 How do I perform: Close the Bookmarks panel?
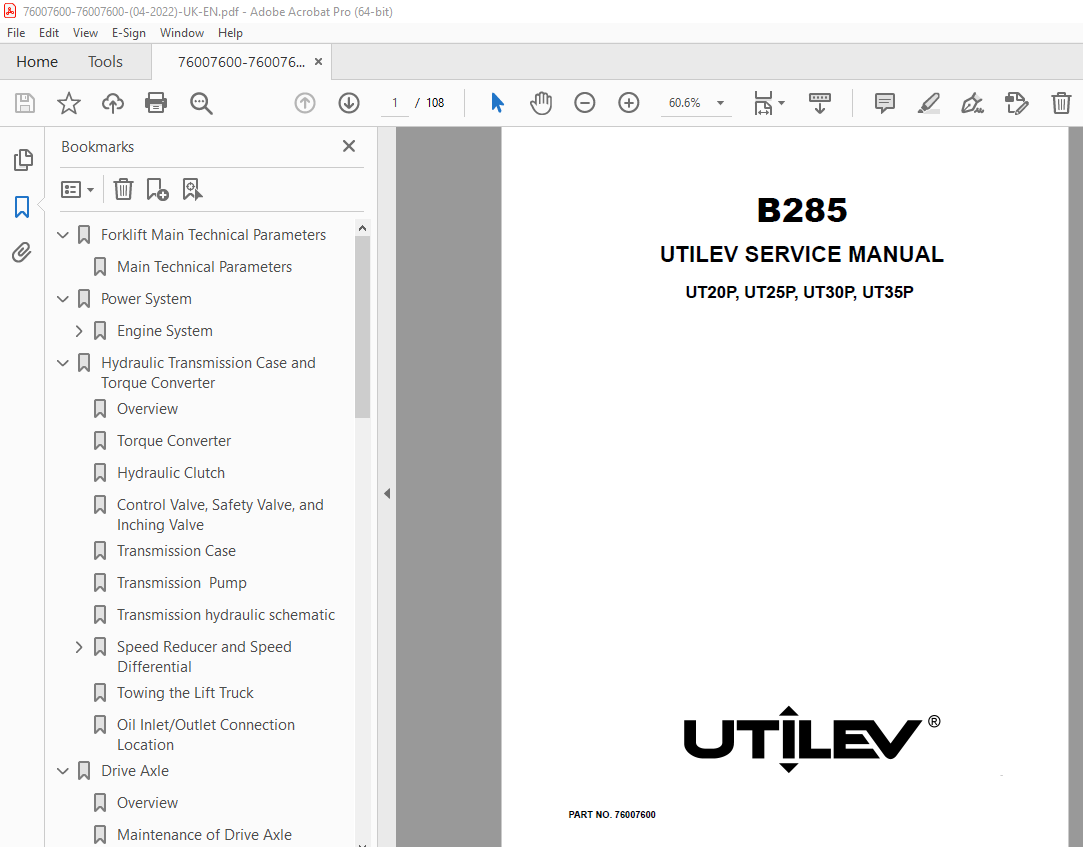349,146
